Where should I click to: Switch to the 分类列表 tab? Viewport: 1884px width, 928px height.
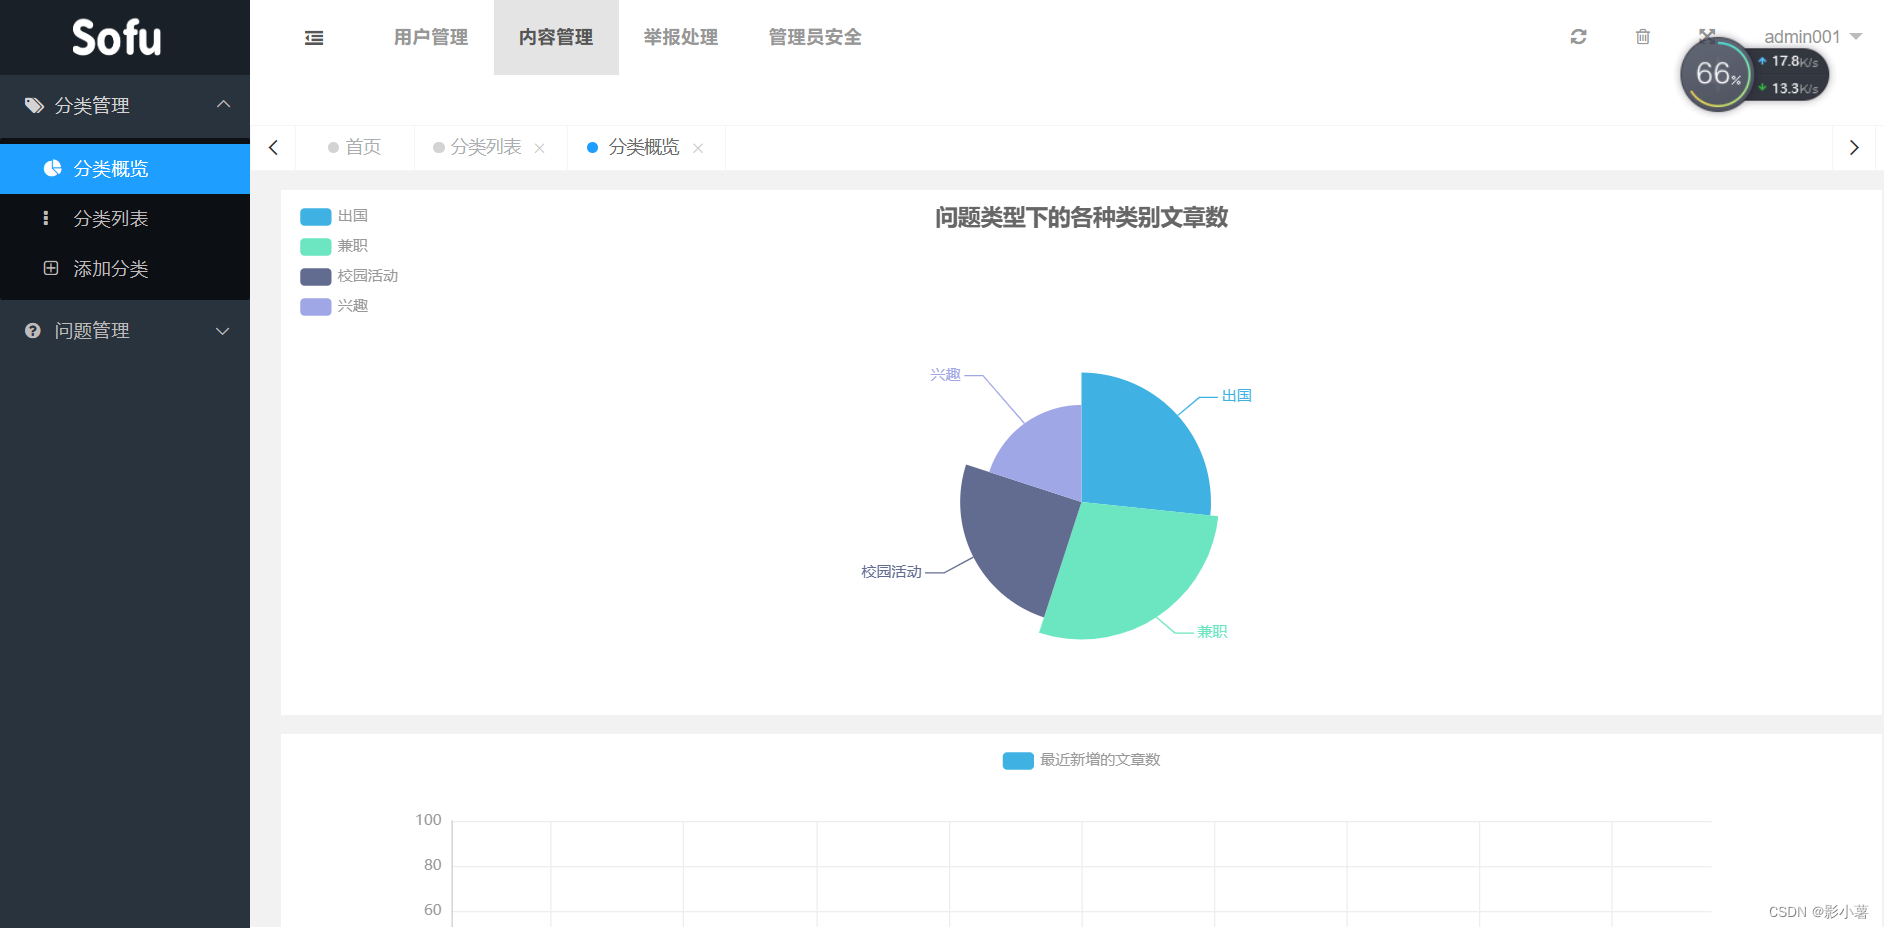486,147
